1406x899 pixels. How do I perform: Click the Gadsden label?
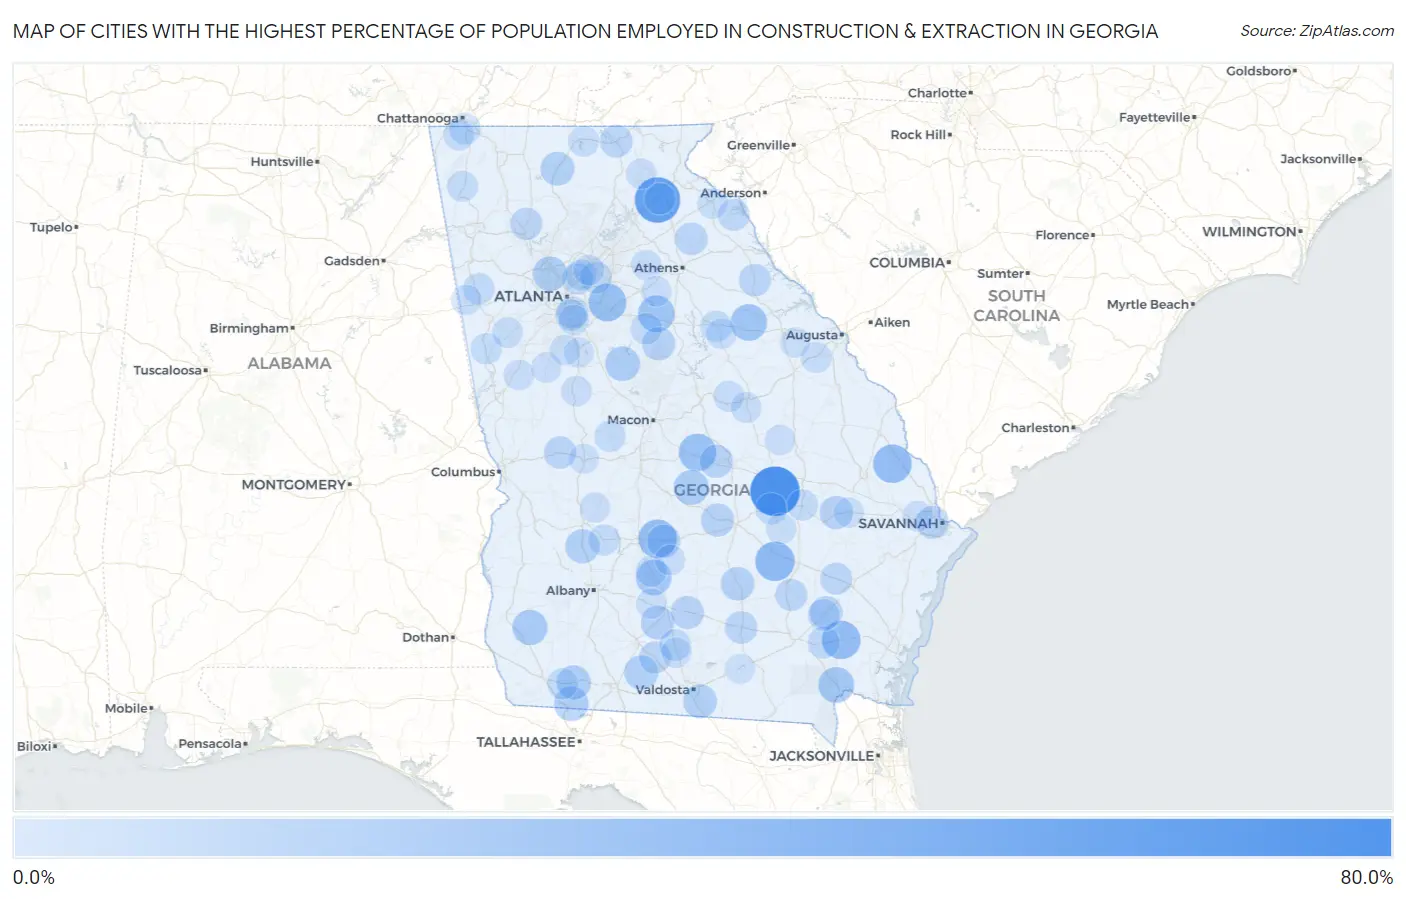coord(352,261)
